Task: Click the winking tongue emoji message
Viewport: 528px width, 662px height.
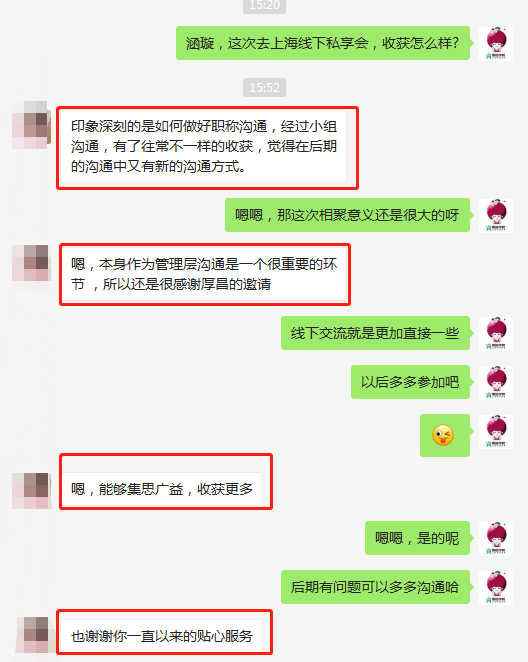Action: click(x=444, y=435)
